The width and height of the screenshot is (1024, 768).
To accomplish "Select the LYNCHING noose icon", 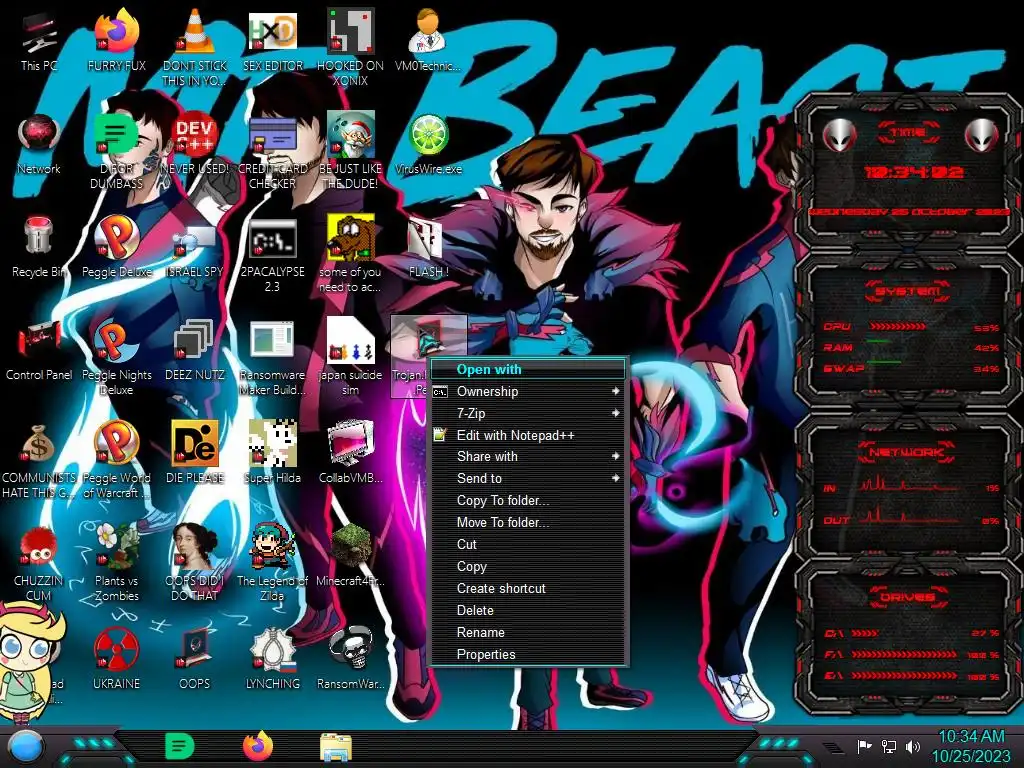I will [272, 660].
